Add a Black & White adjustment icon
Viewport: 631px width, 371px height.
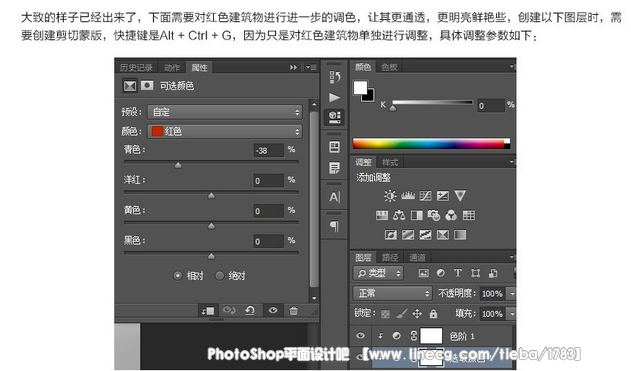[x=417, y=215]
